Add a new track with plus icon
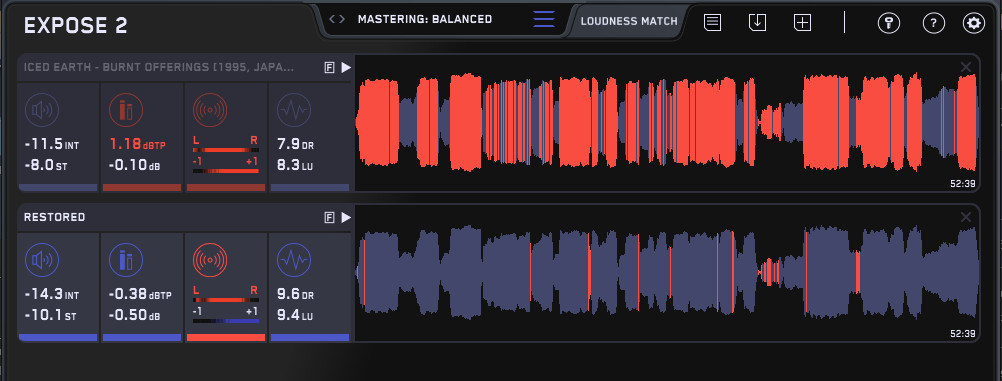The image size is (1002, 381). coord(802,22)
